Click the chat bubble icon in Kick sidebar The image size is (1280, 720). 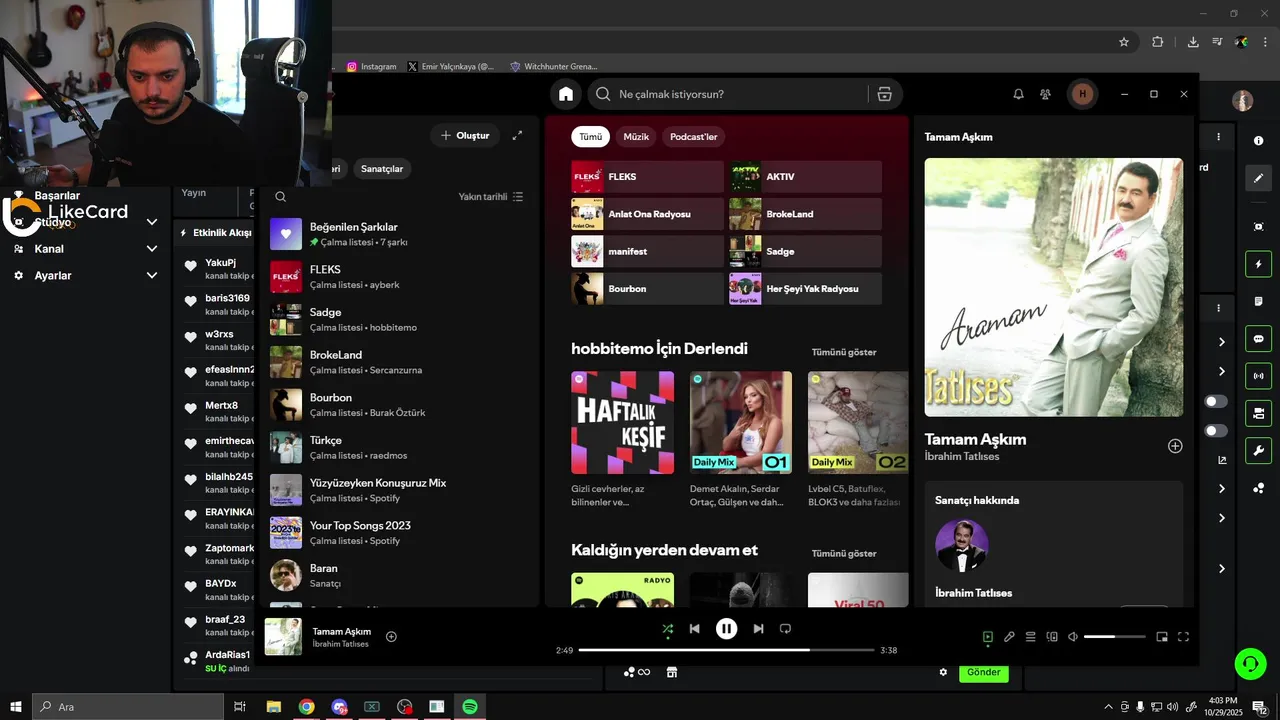click(x=1259, y=338)
